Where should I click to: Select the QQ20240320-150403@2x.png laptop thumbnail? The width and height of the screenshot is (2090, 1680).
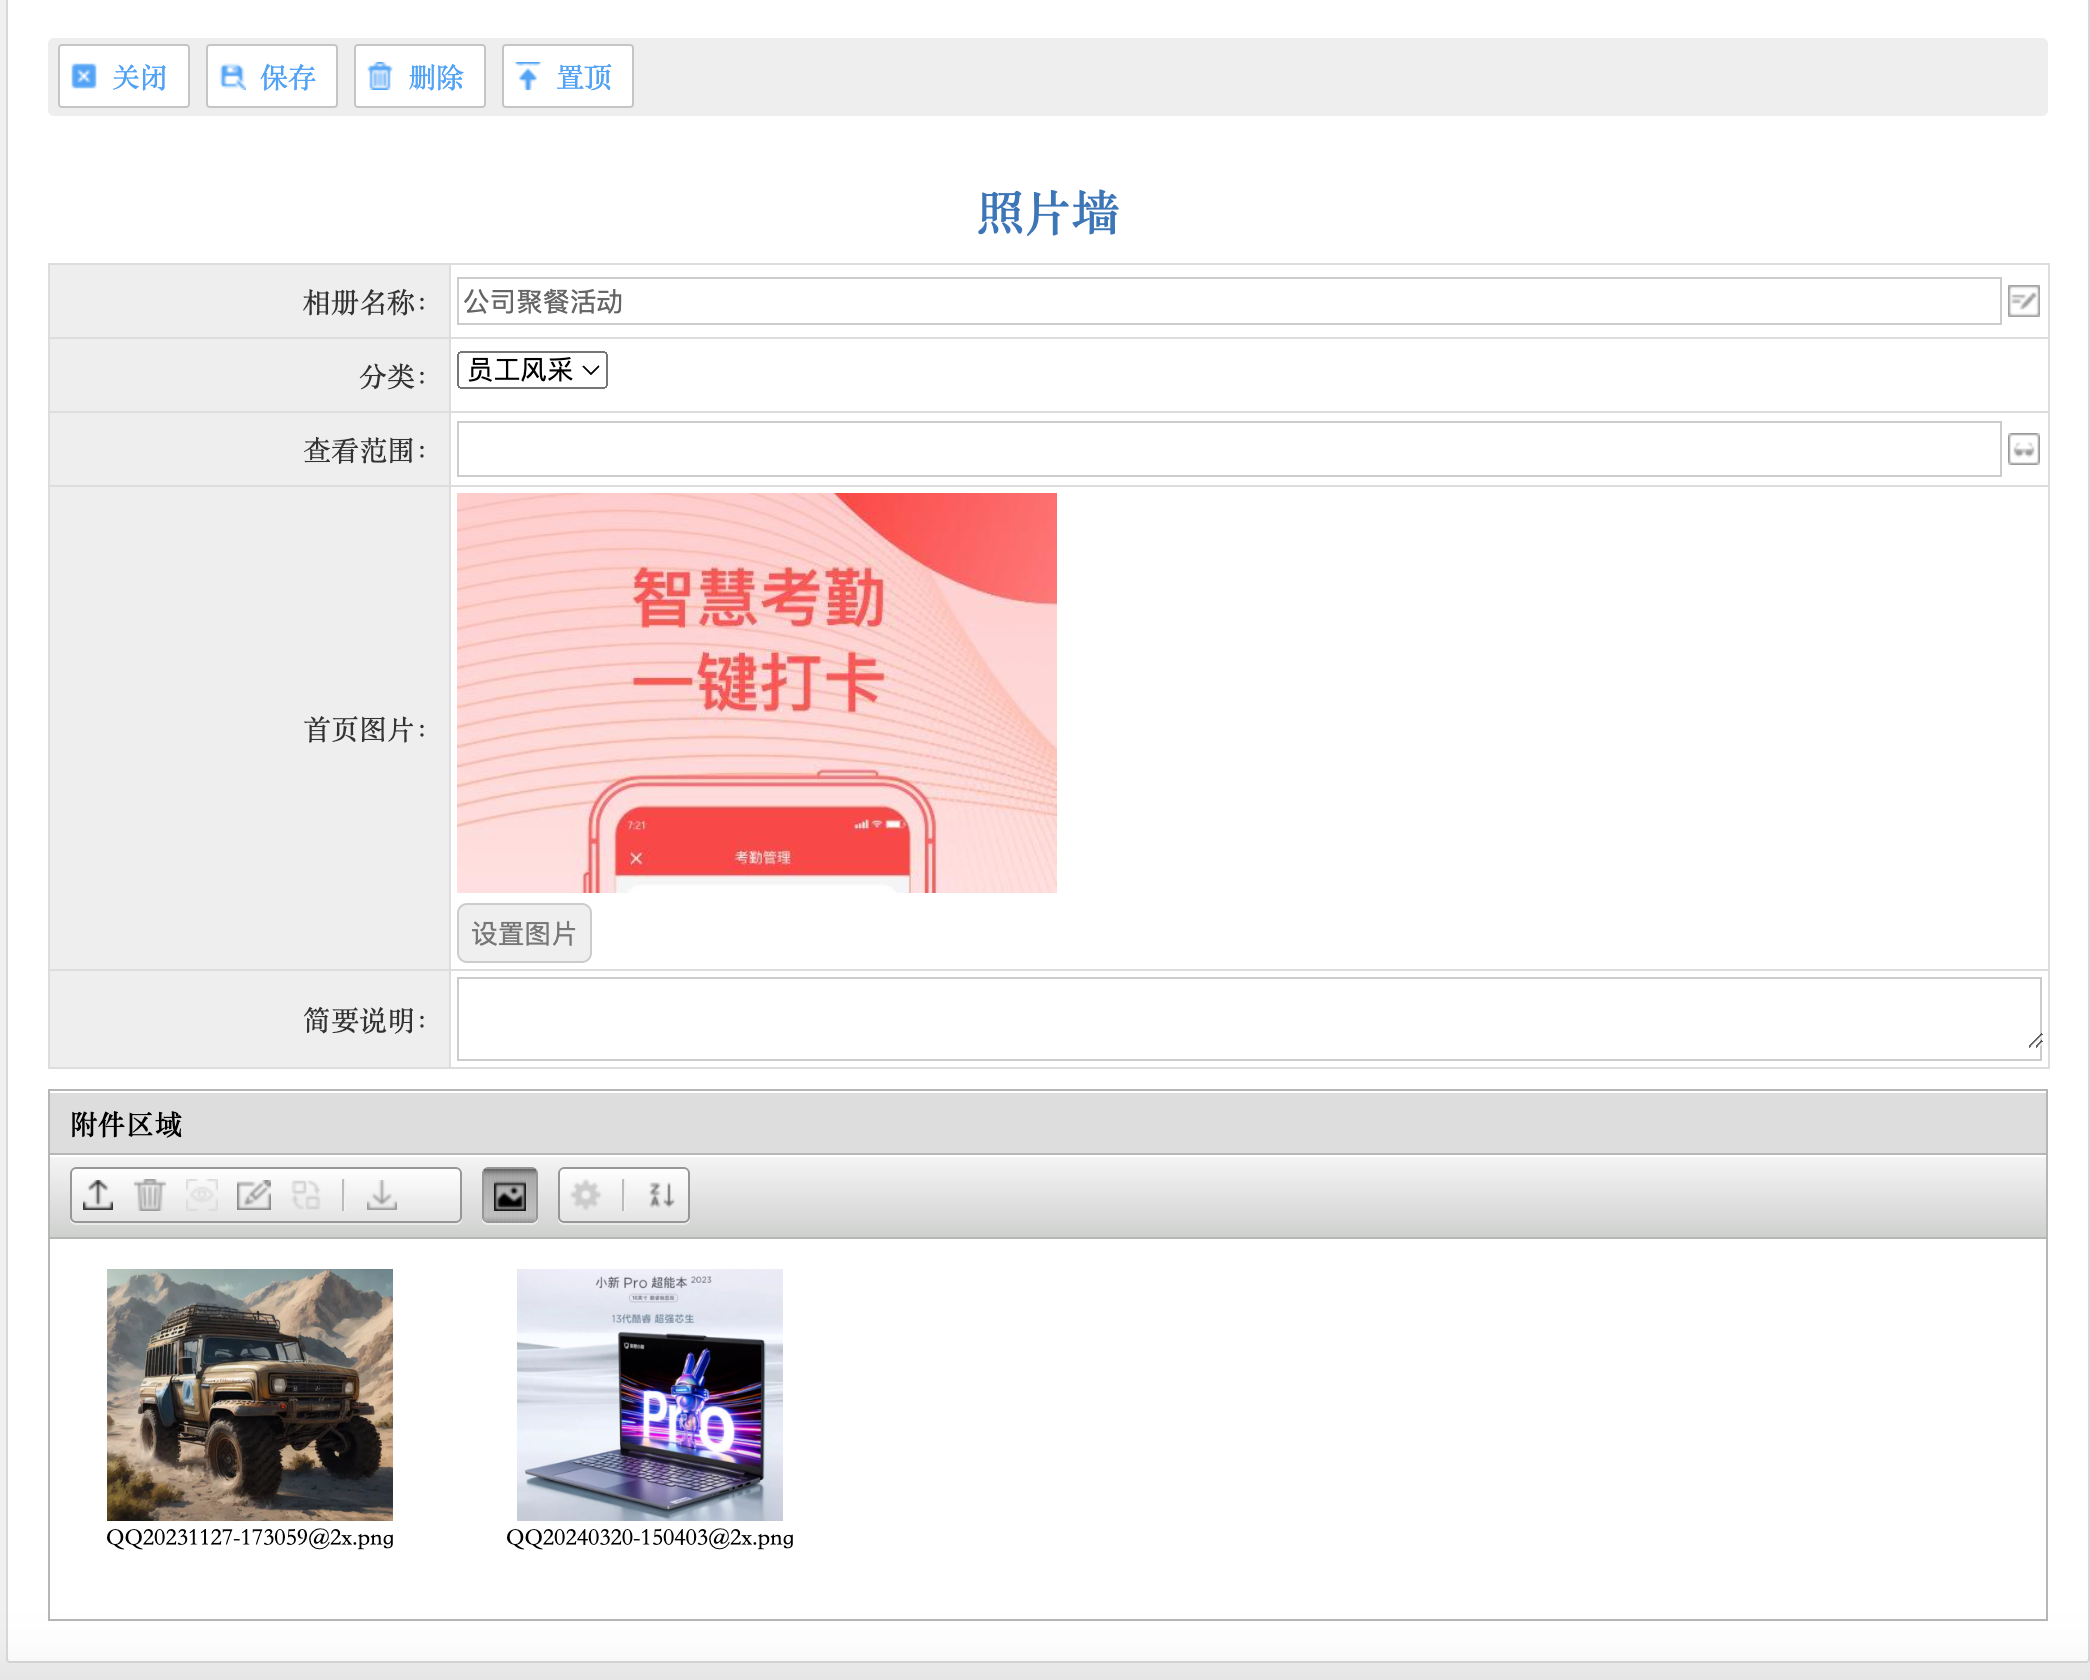[650, 1394]
